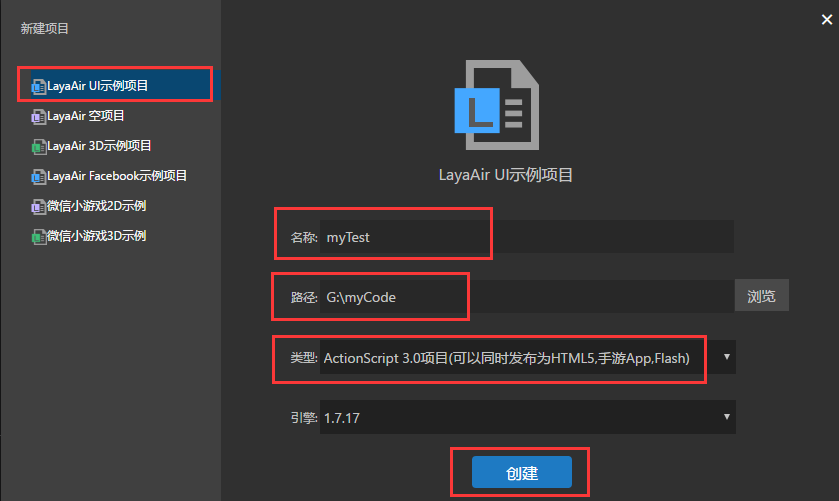Click the 引擎 dropdown arrow

(727, 416)
